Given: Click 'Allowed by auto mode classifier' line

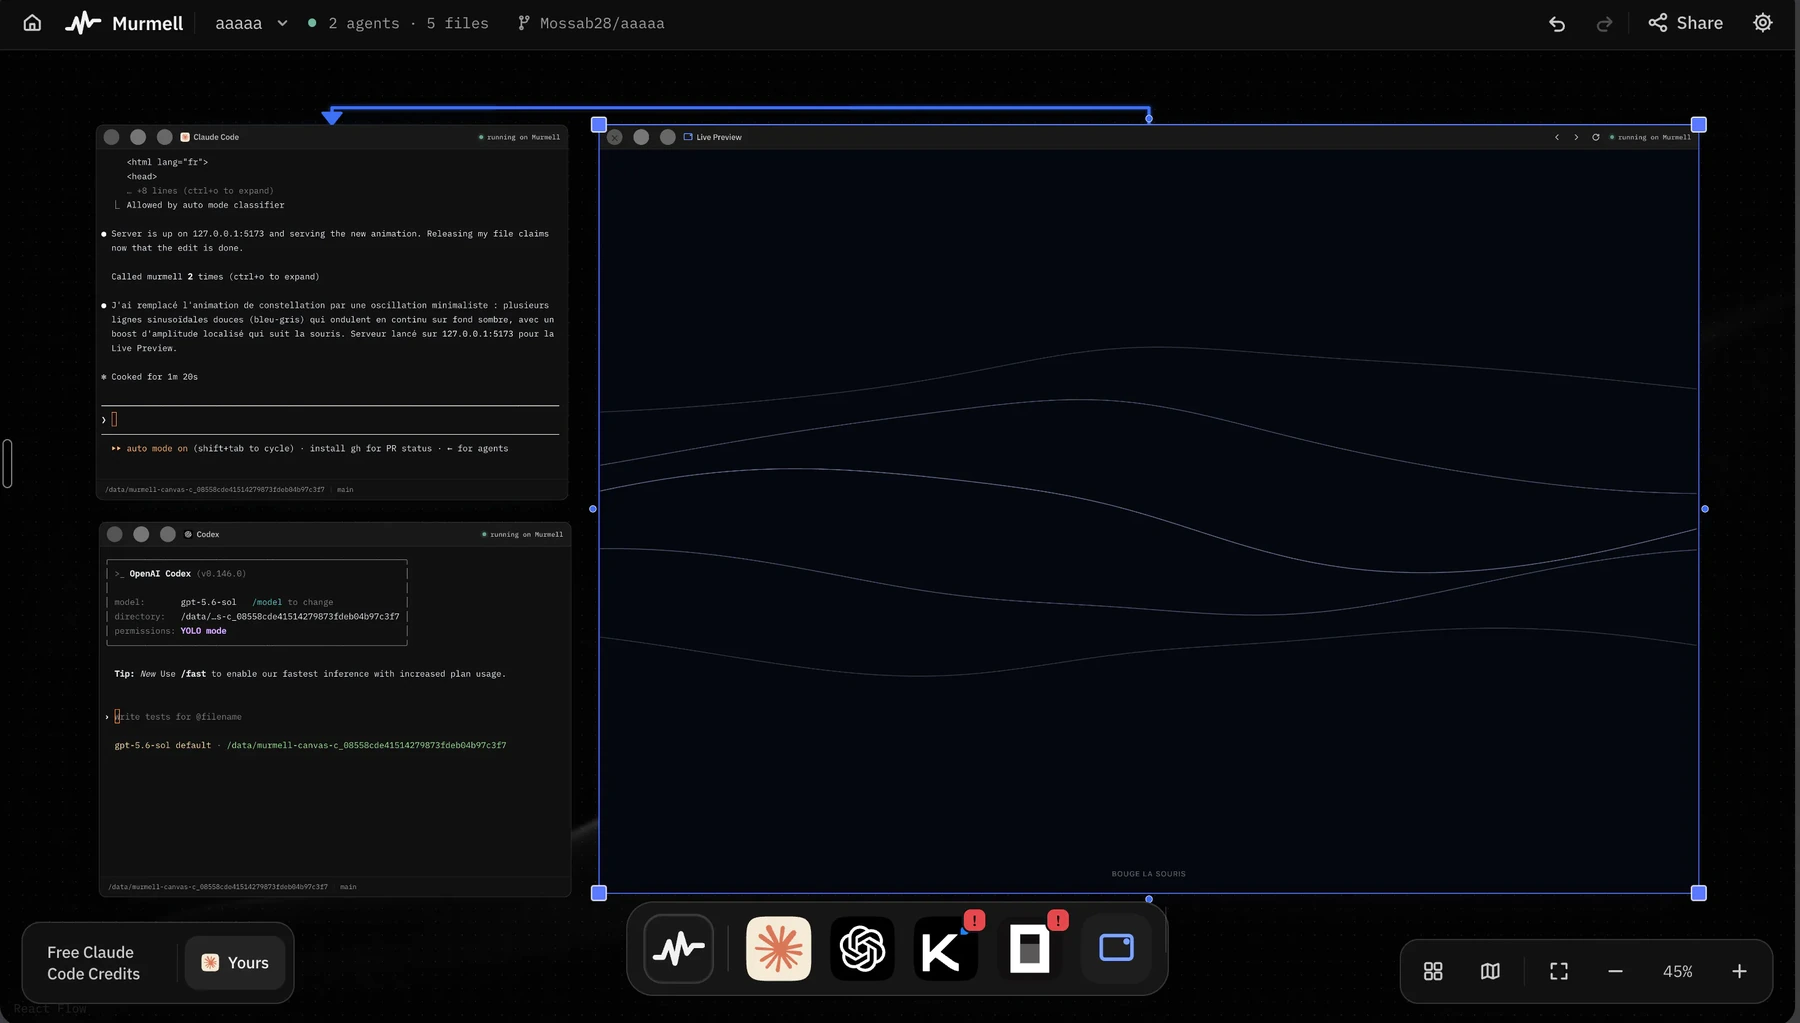Looking at the screenshot, I should pyautogui.click(x=205, y=205).
